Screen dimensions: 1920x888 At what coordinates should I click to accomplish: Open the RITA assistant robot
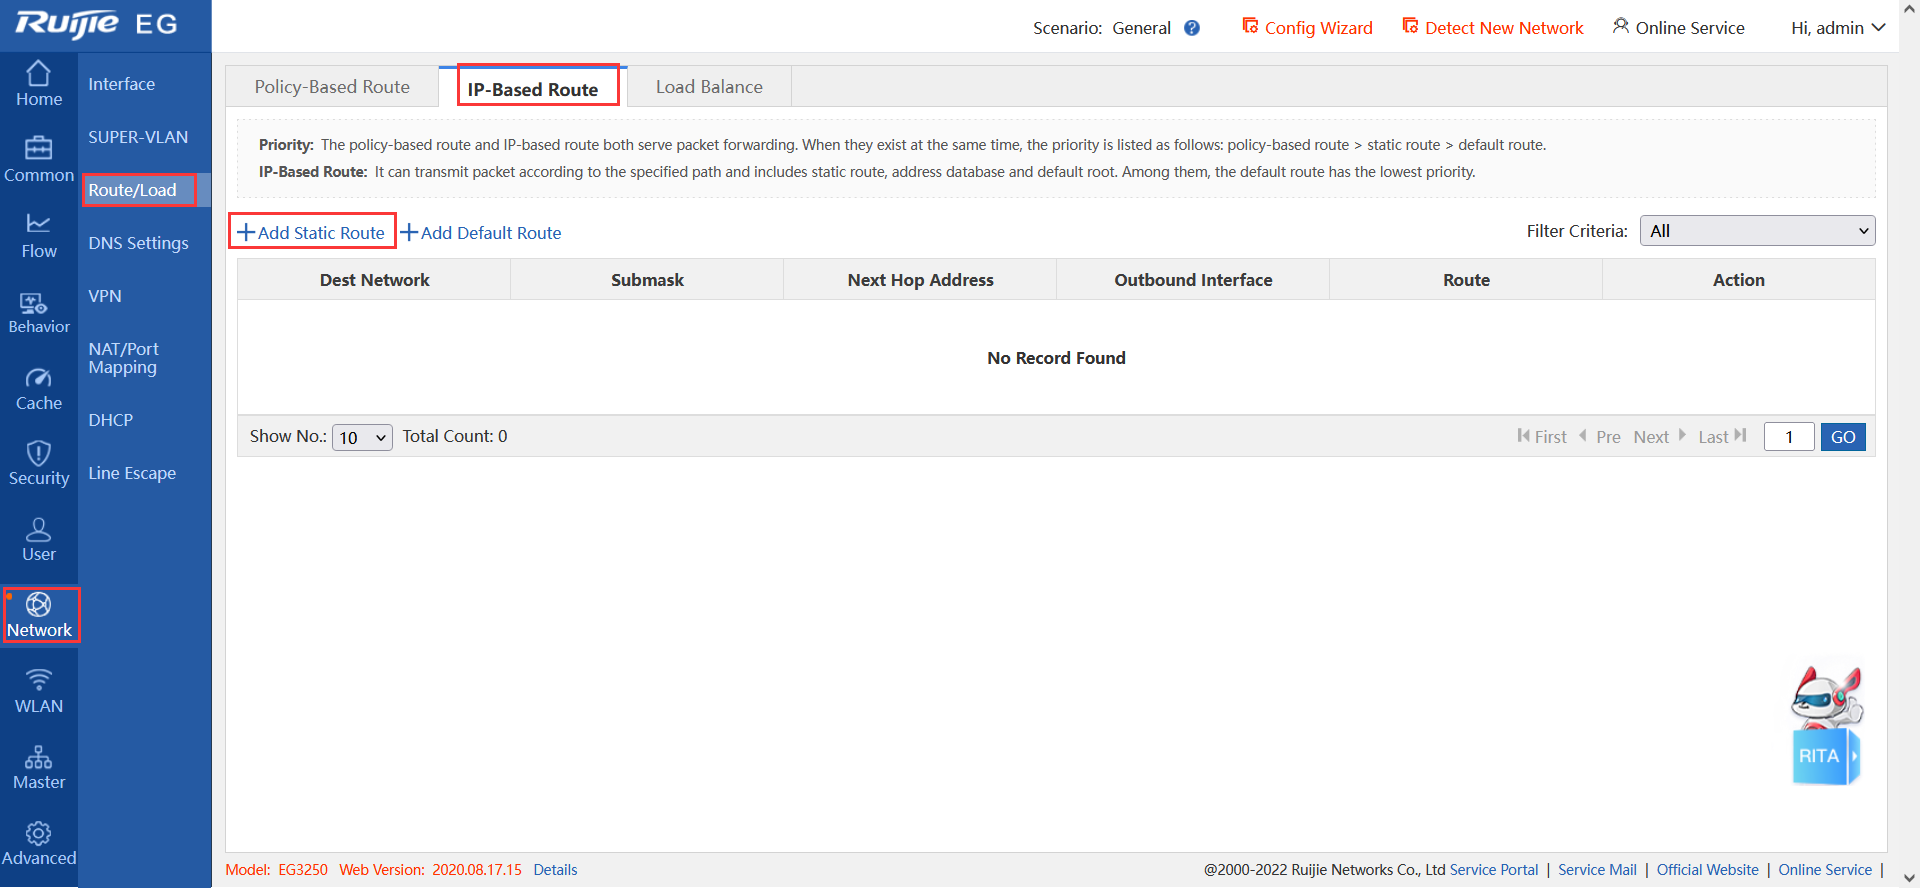click(1826, 726)
